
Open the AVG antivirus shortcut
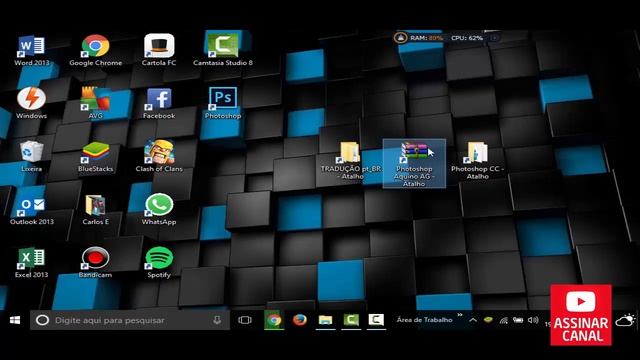pyautogui.click(x=95, y=103)
